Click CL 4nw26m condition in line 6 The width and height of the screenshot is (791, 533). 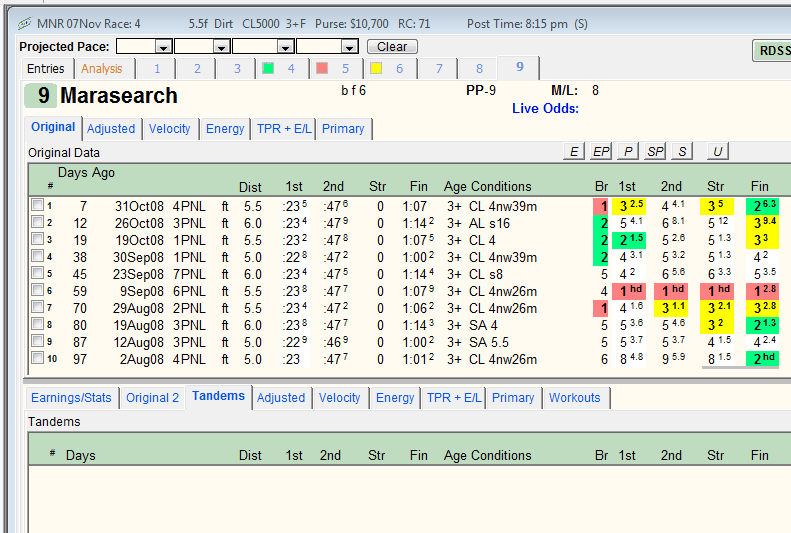tap(503, 291)
